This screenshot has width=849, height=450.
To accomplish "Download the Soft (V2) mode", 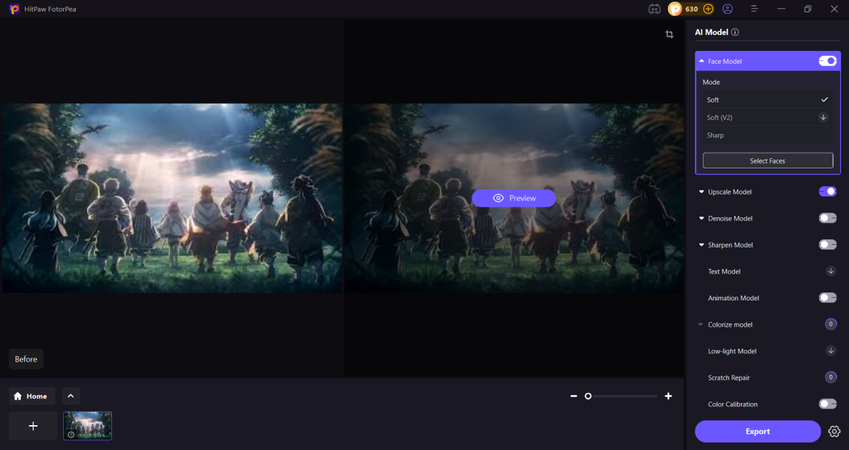I will click(x=823, y=118).
